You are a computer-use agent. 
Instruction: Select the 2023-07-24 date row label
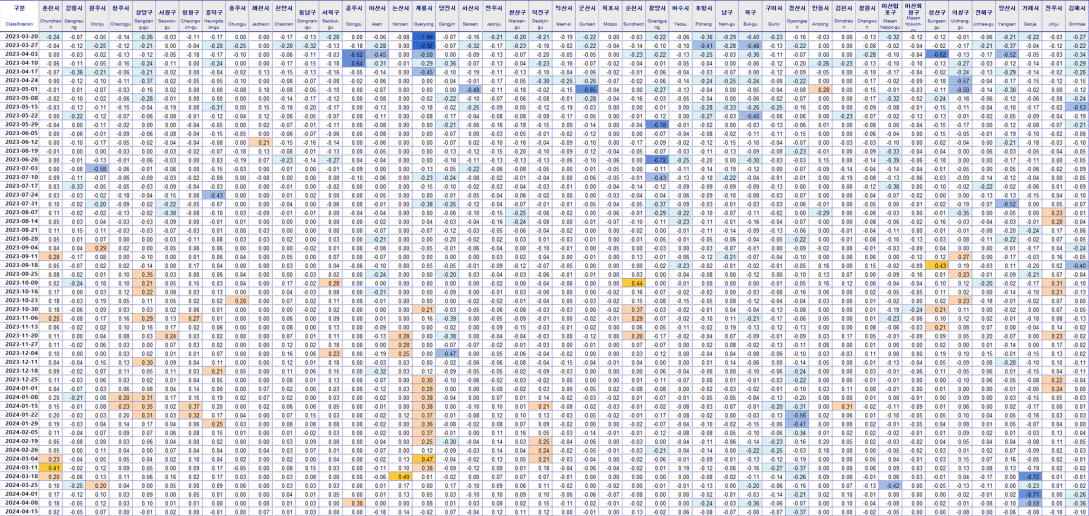coord(19,194)
